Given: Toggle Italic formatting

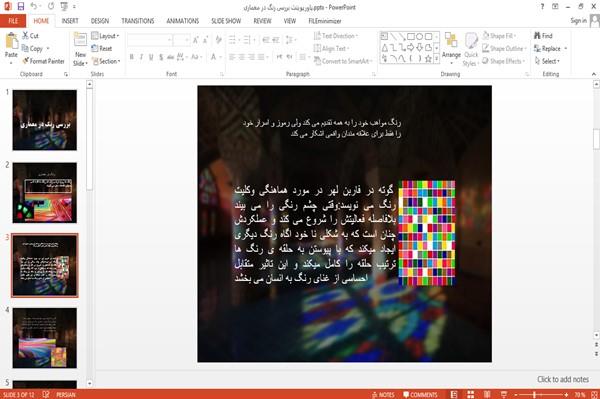Looking at the screenshot, I should 141,57.
